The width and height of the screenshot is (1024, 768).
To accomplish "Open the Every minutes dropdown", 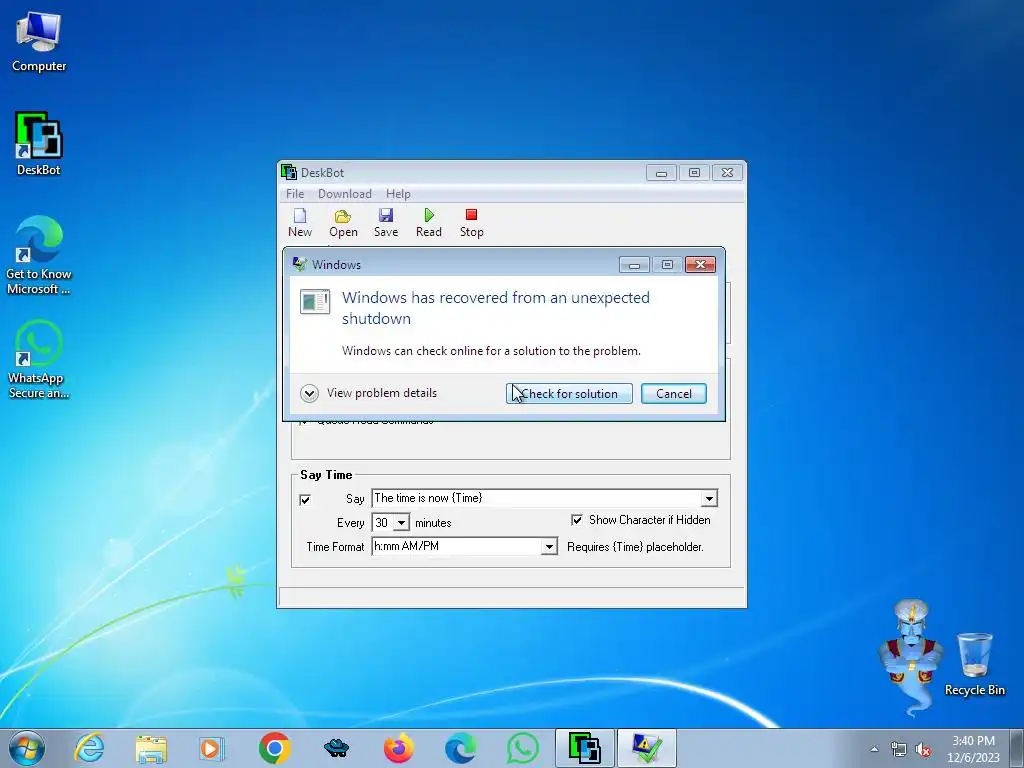I will pos(402,523).
